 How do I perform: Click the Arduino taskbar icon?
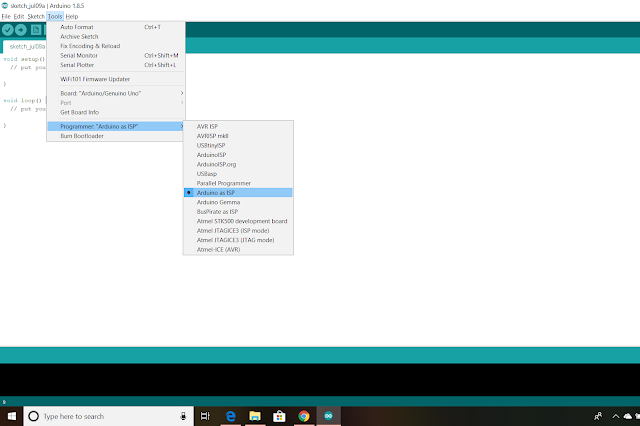[x=329, y=416]
